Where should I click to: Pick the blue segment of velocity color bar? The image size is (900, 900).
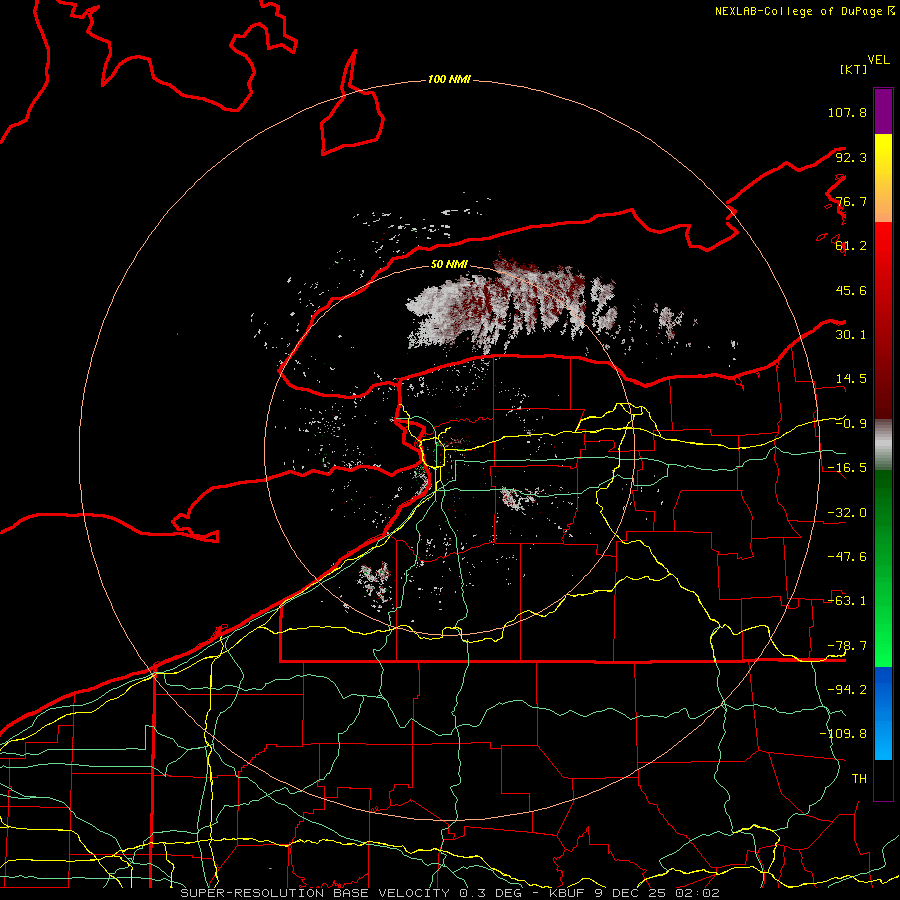(x=883, y=713)
